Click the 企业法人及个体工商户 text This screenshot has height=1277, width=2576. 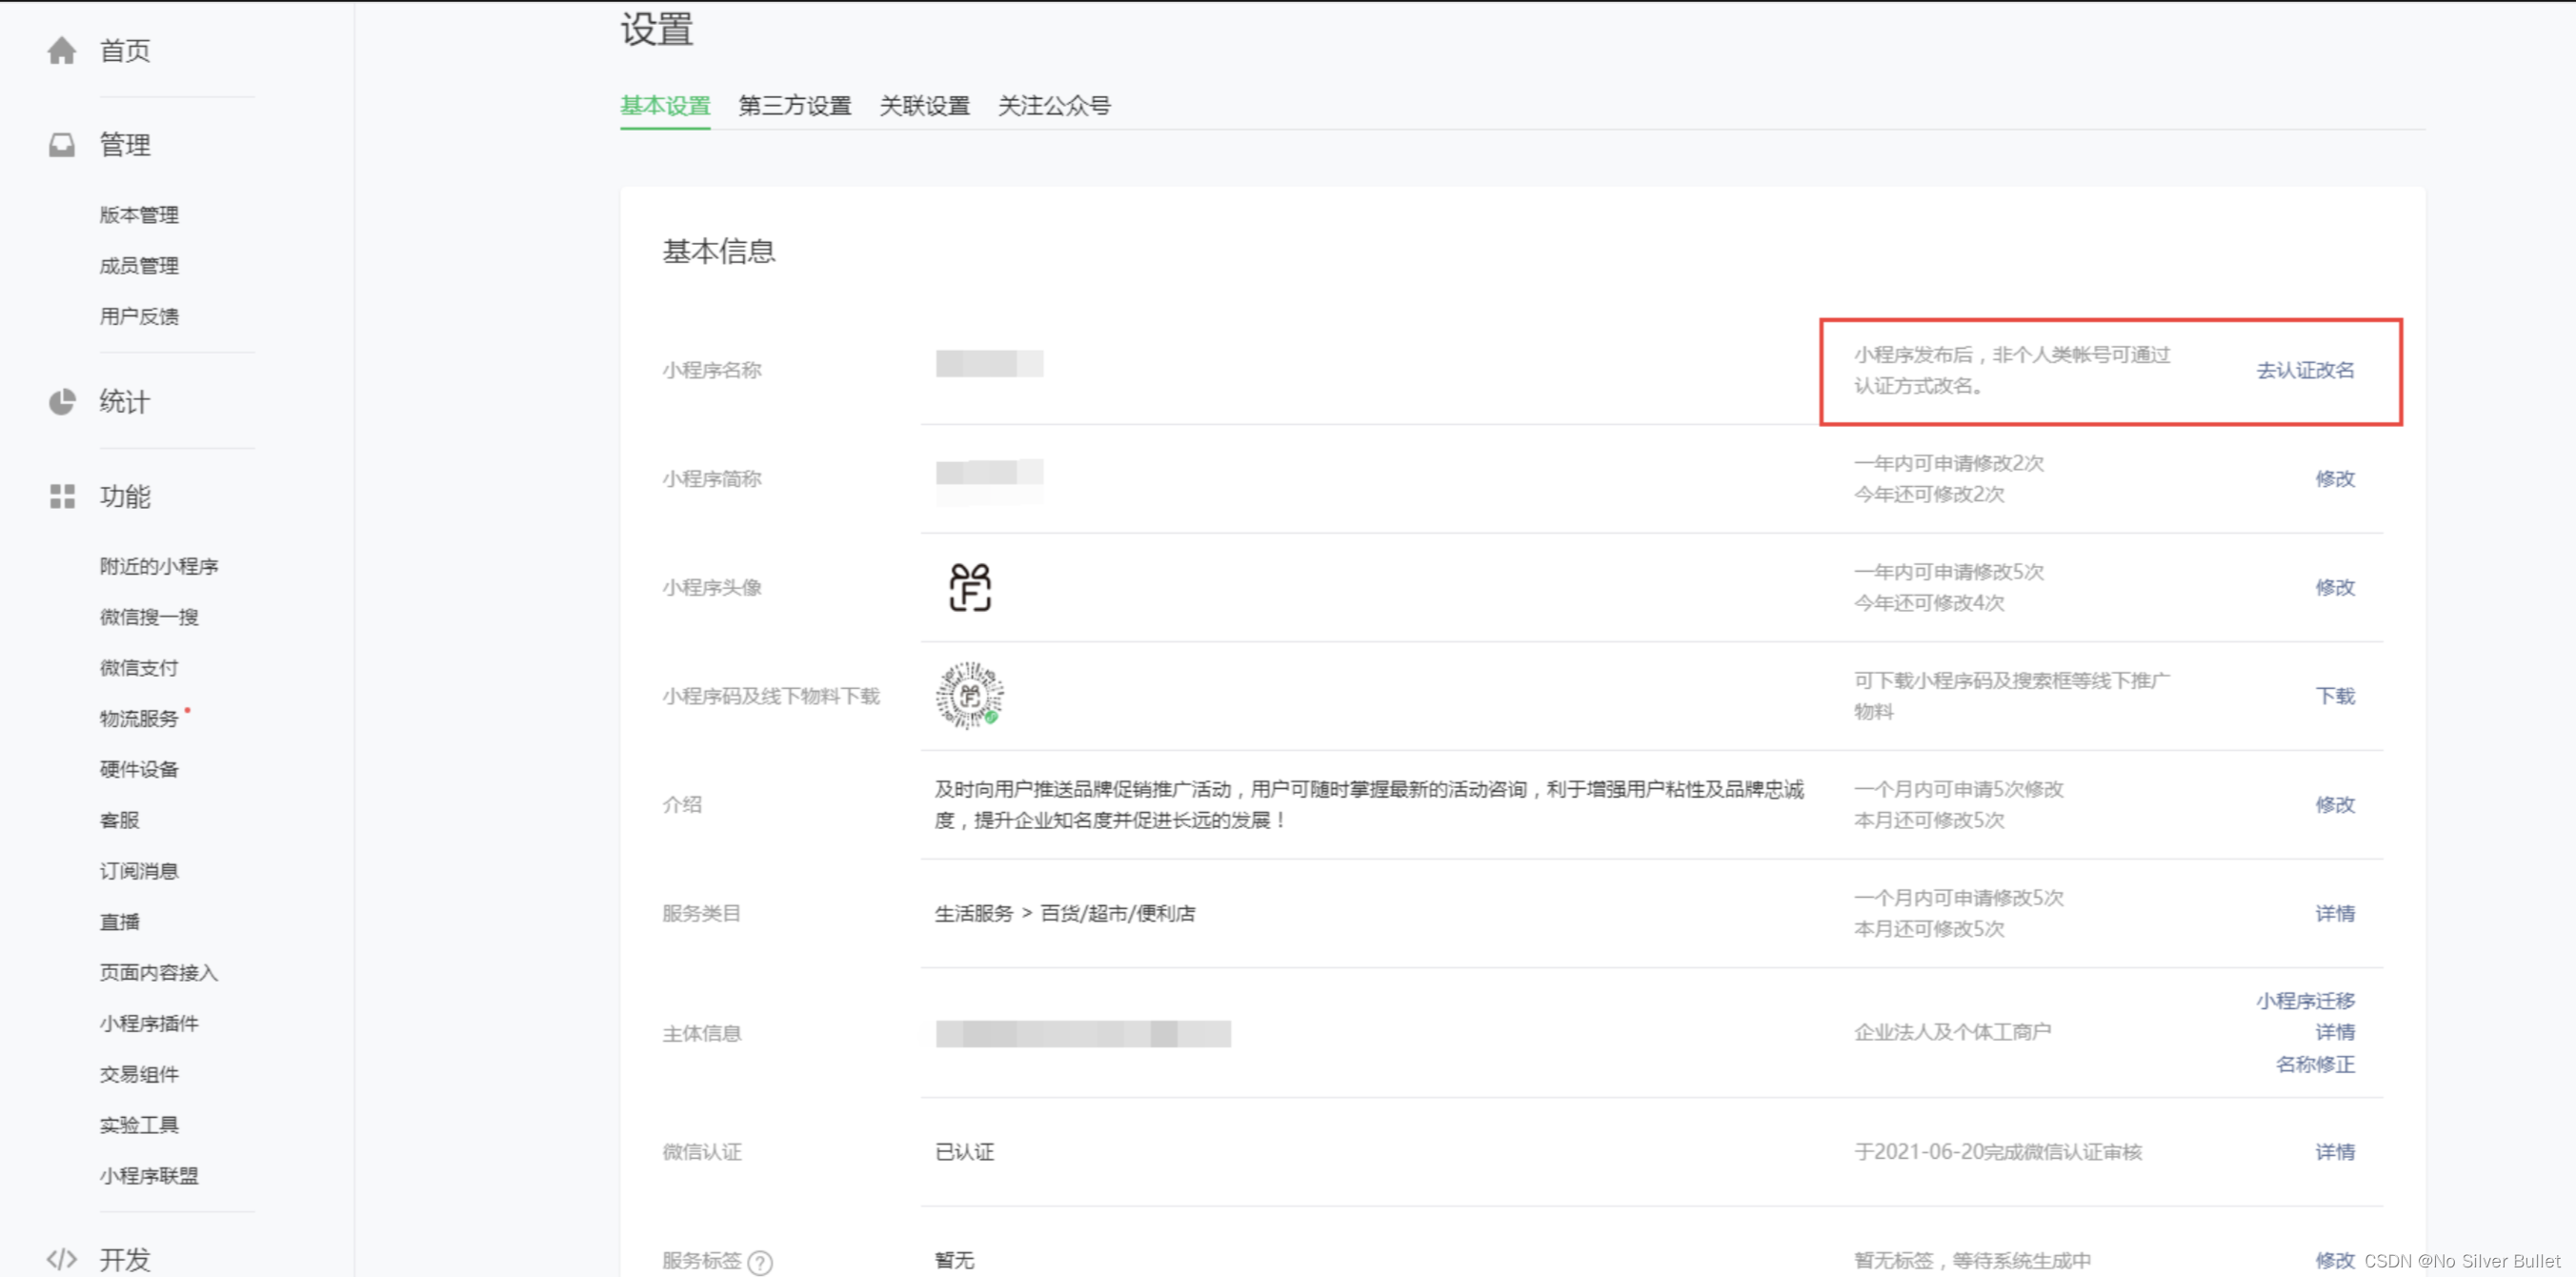[1952, 1032]
